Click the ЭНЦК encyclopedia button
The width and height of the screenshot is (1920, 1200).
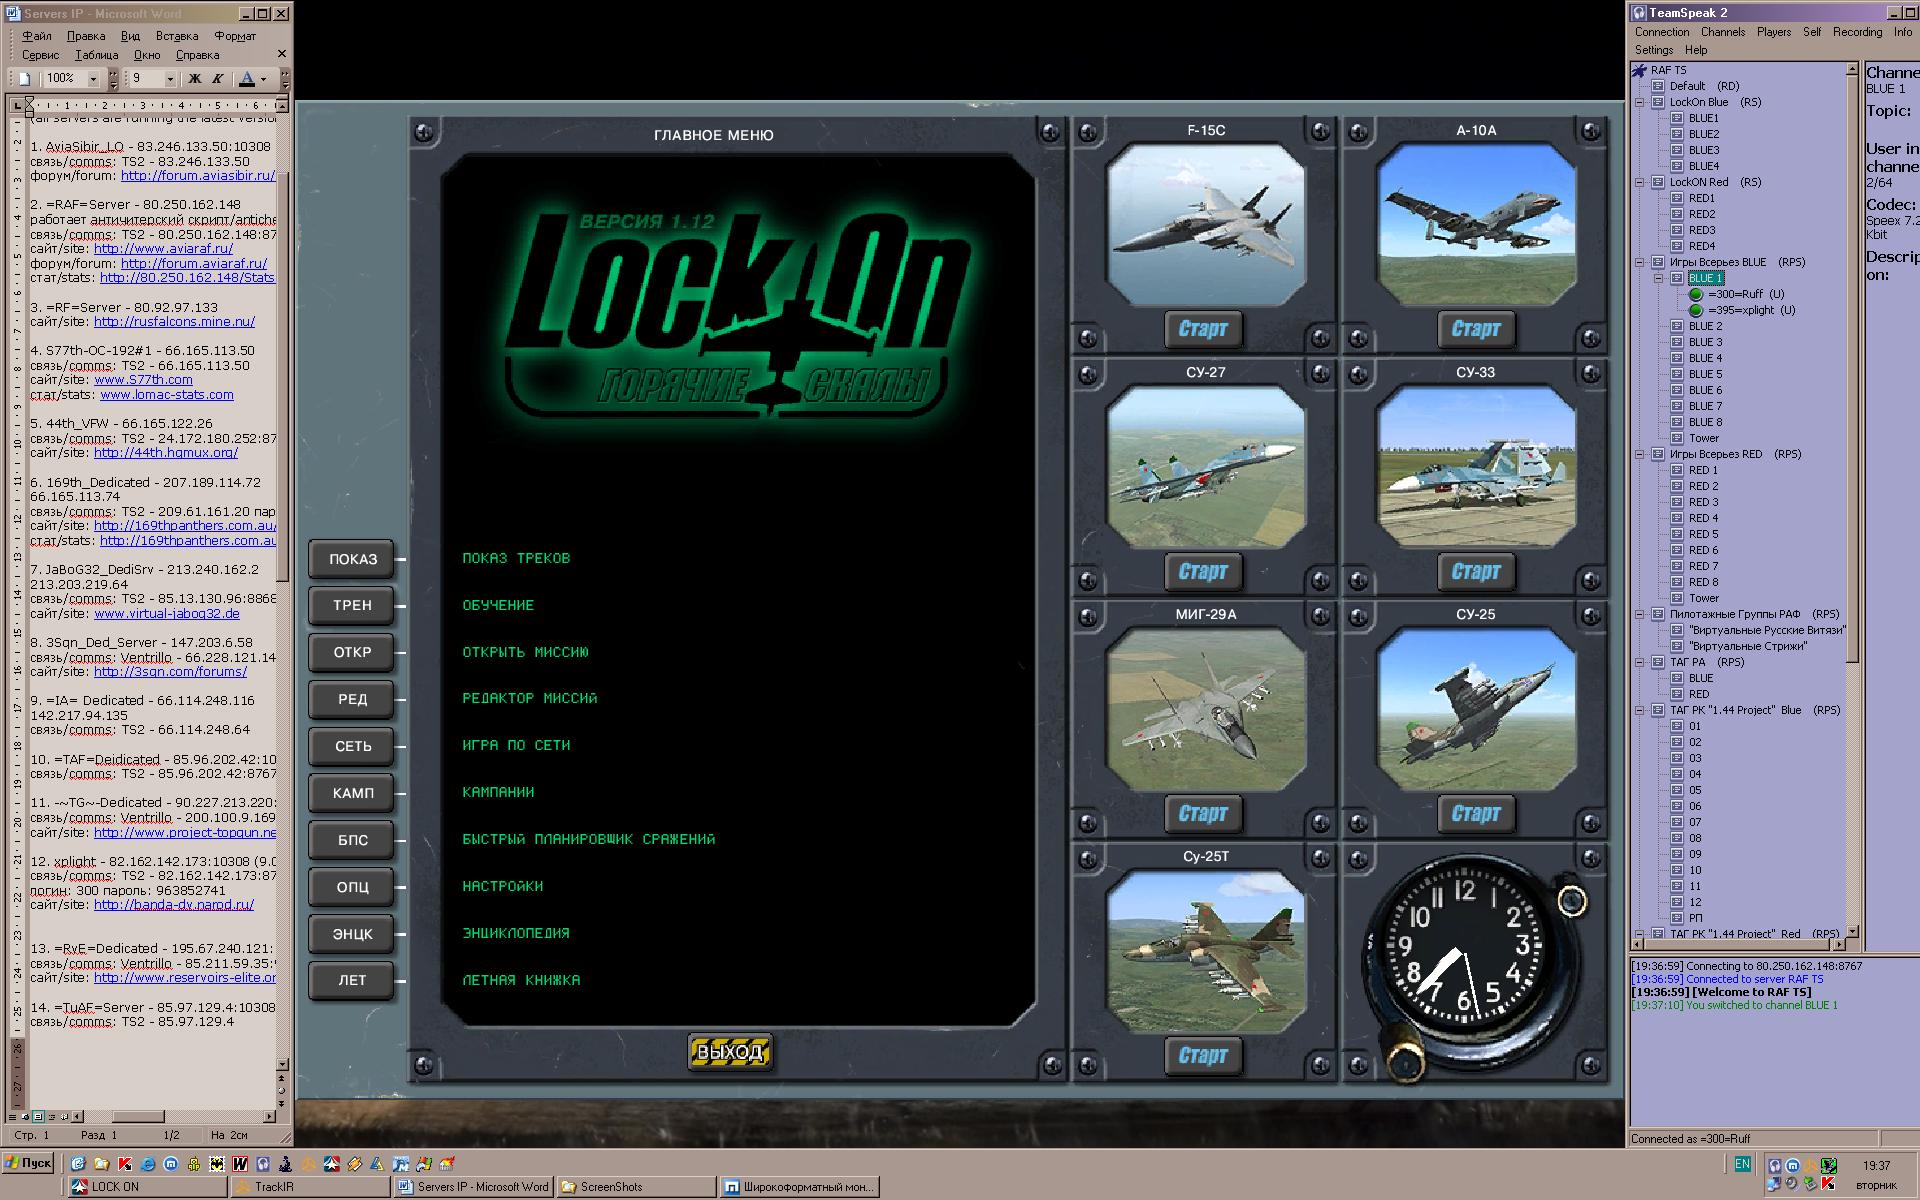pyautogui.click(x=352, y=934)
